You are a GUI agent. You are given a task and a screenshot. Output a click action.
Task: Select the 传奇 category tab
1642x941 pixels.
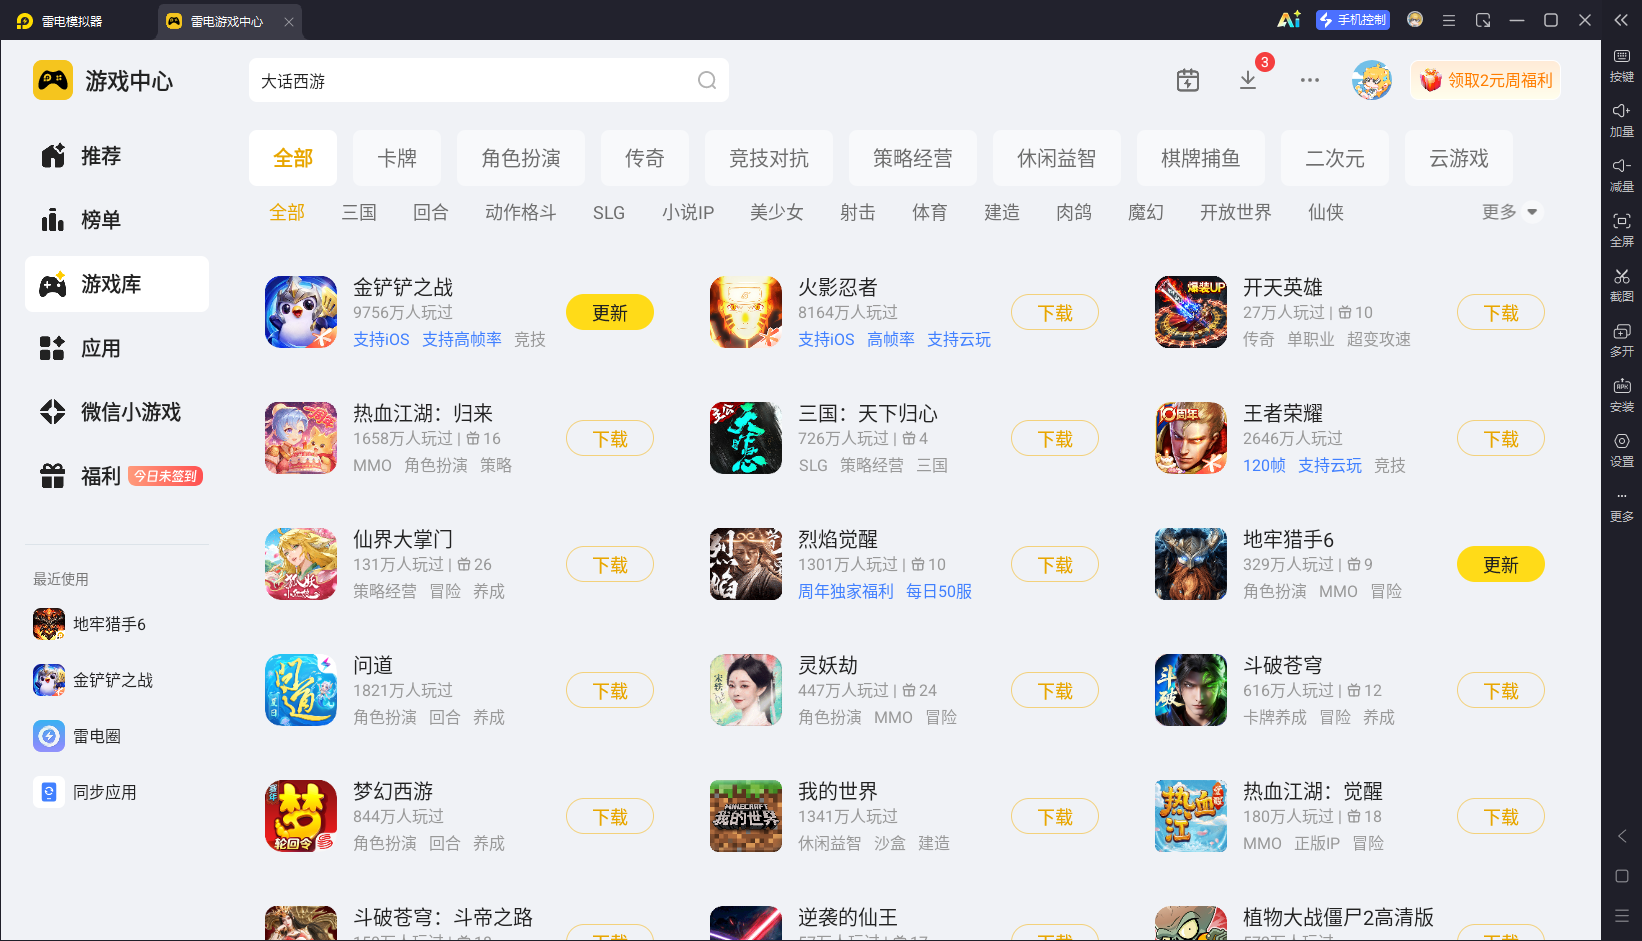point(645,158)
